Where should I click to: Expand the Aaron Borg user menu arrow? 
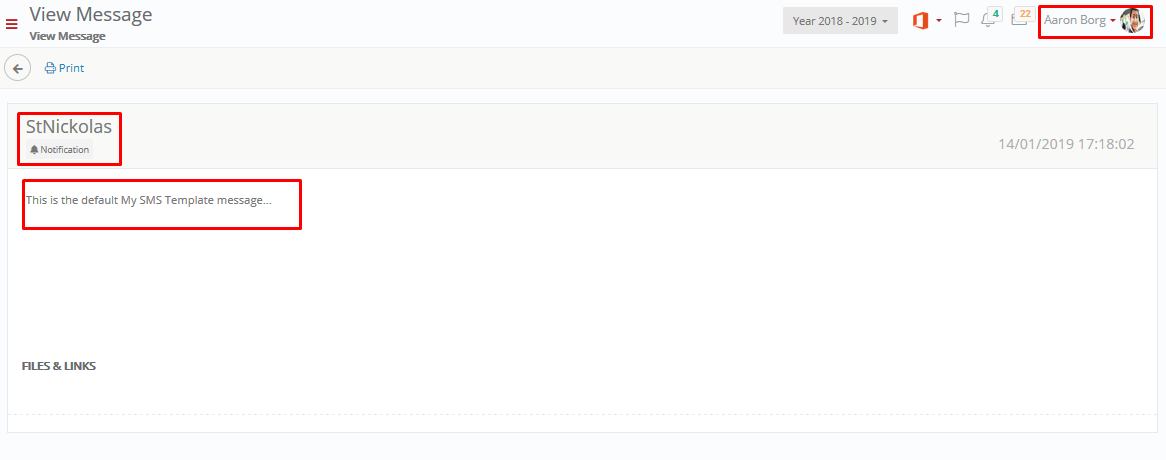click(1113, 21)
